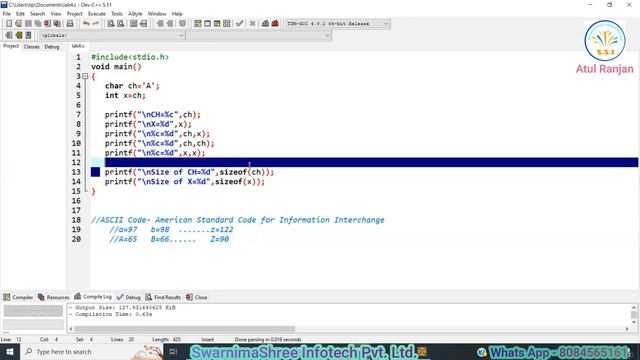Click the Save All toolbar icon
This screenshot has width=640, height=360.
pos(38,24)
